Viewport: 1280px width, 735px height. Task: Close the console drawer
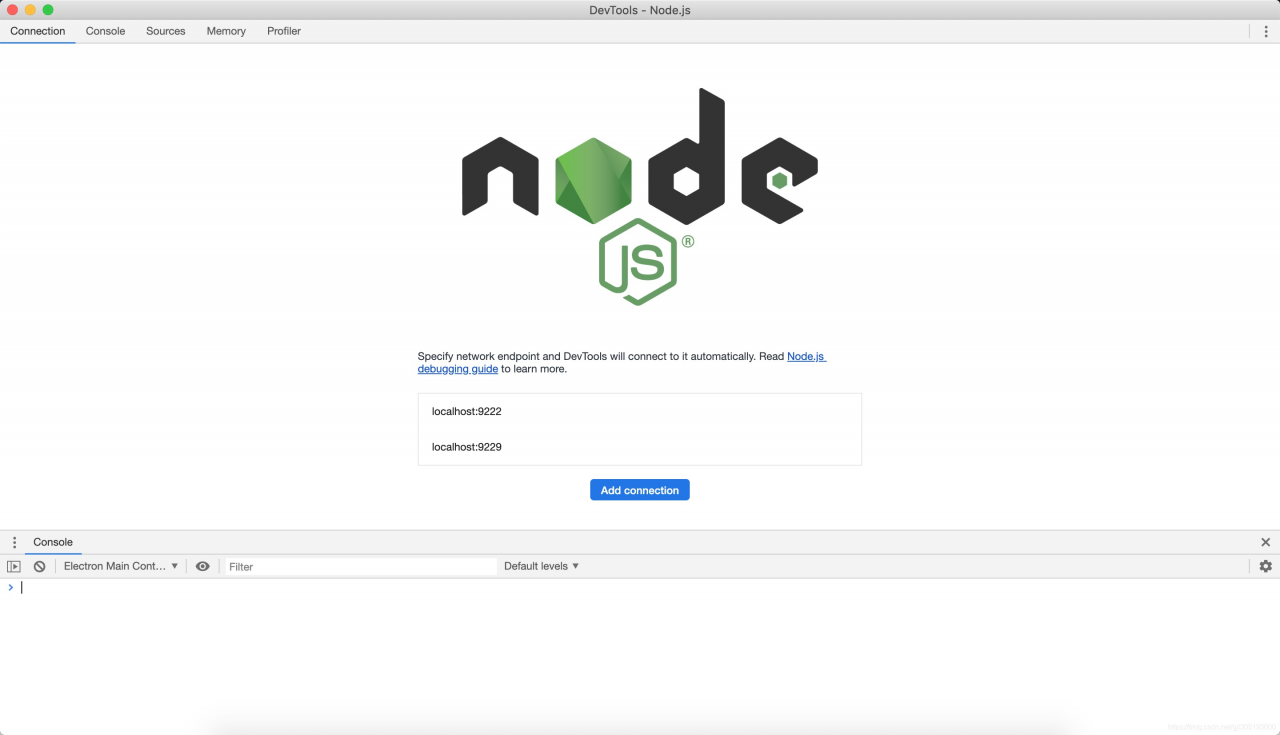click(x=1265, y=542)
